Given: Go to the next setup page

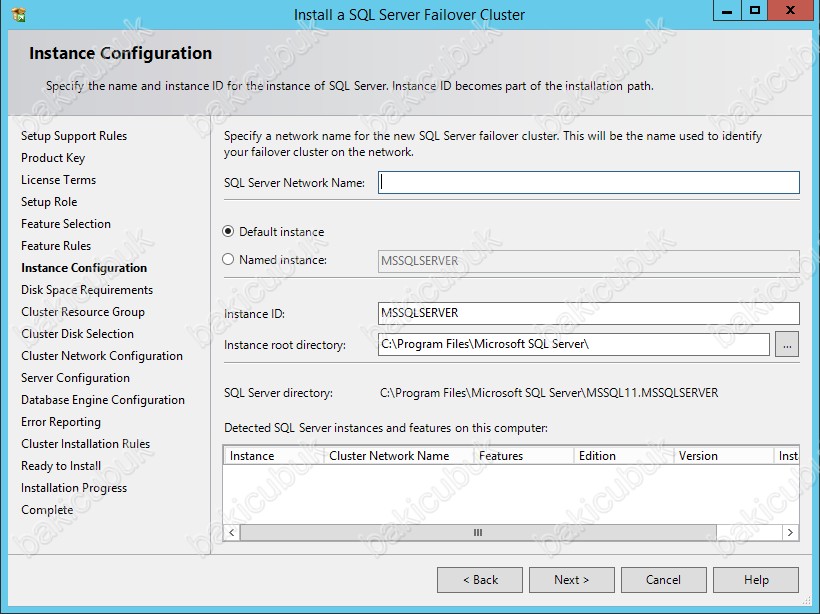Looking at the screenshot, I should (572, 580).
